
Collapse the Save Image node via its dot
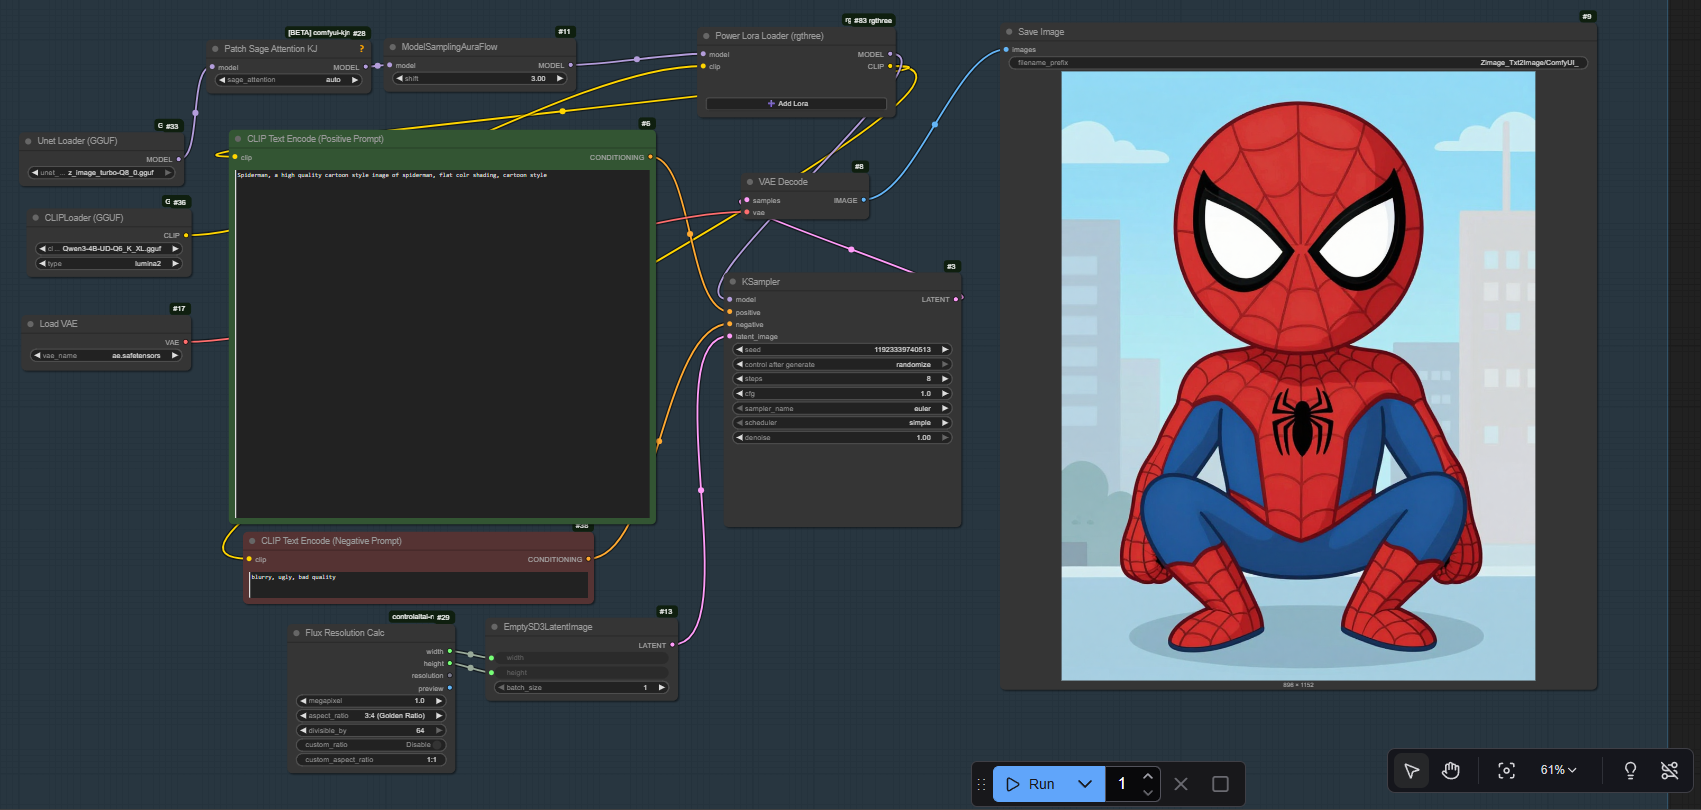click(x=1009, y=32)
